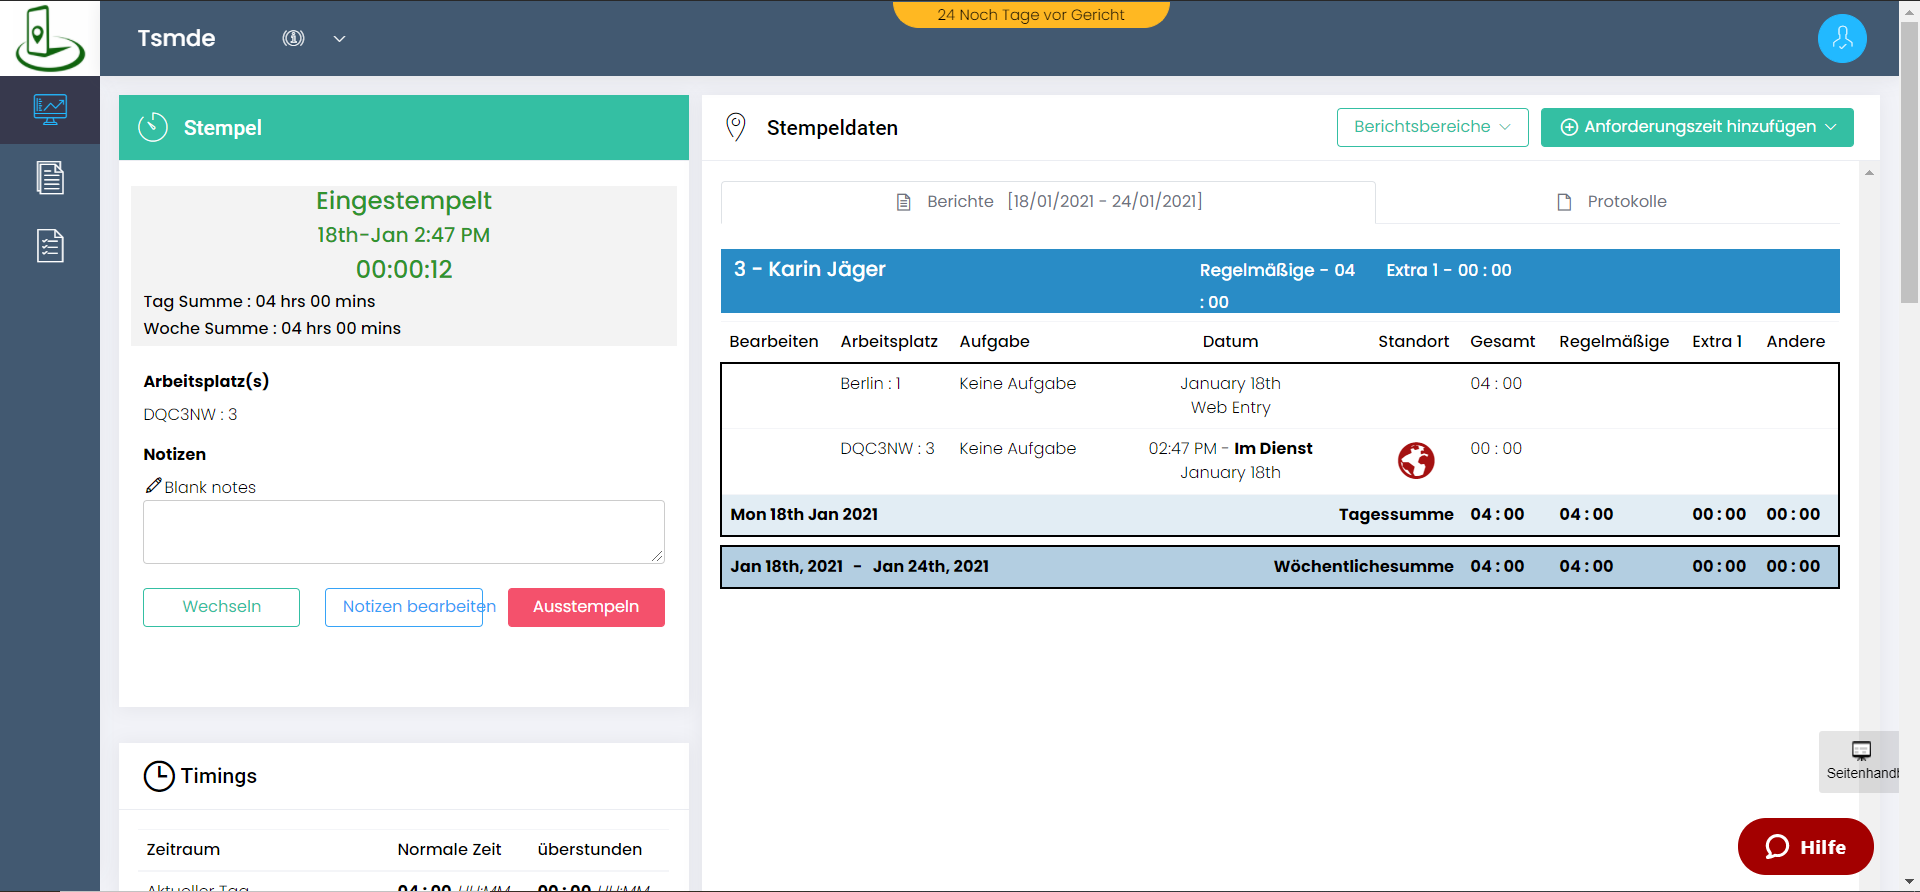This screenshot has height=892, width=1920.
Task: Expand the chevron menu next to Tsmde
Action: click(x=339, y=39)
